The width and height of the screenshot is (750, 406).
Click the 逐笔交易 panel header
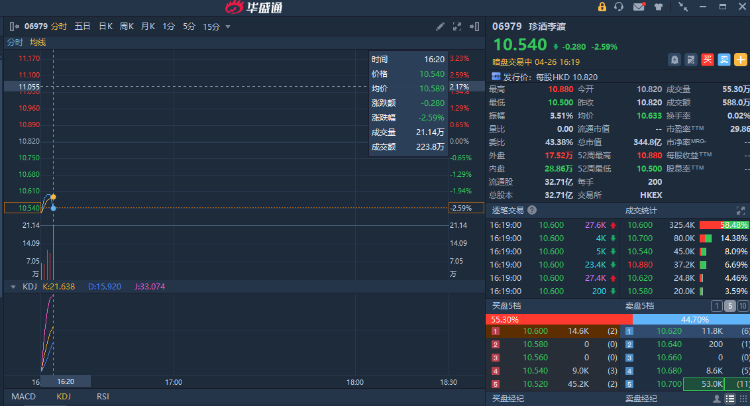508,210
